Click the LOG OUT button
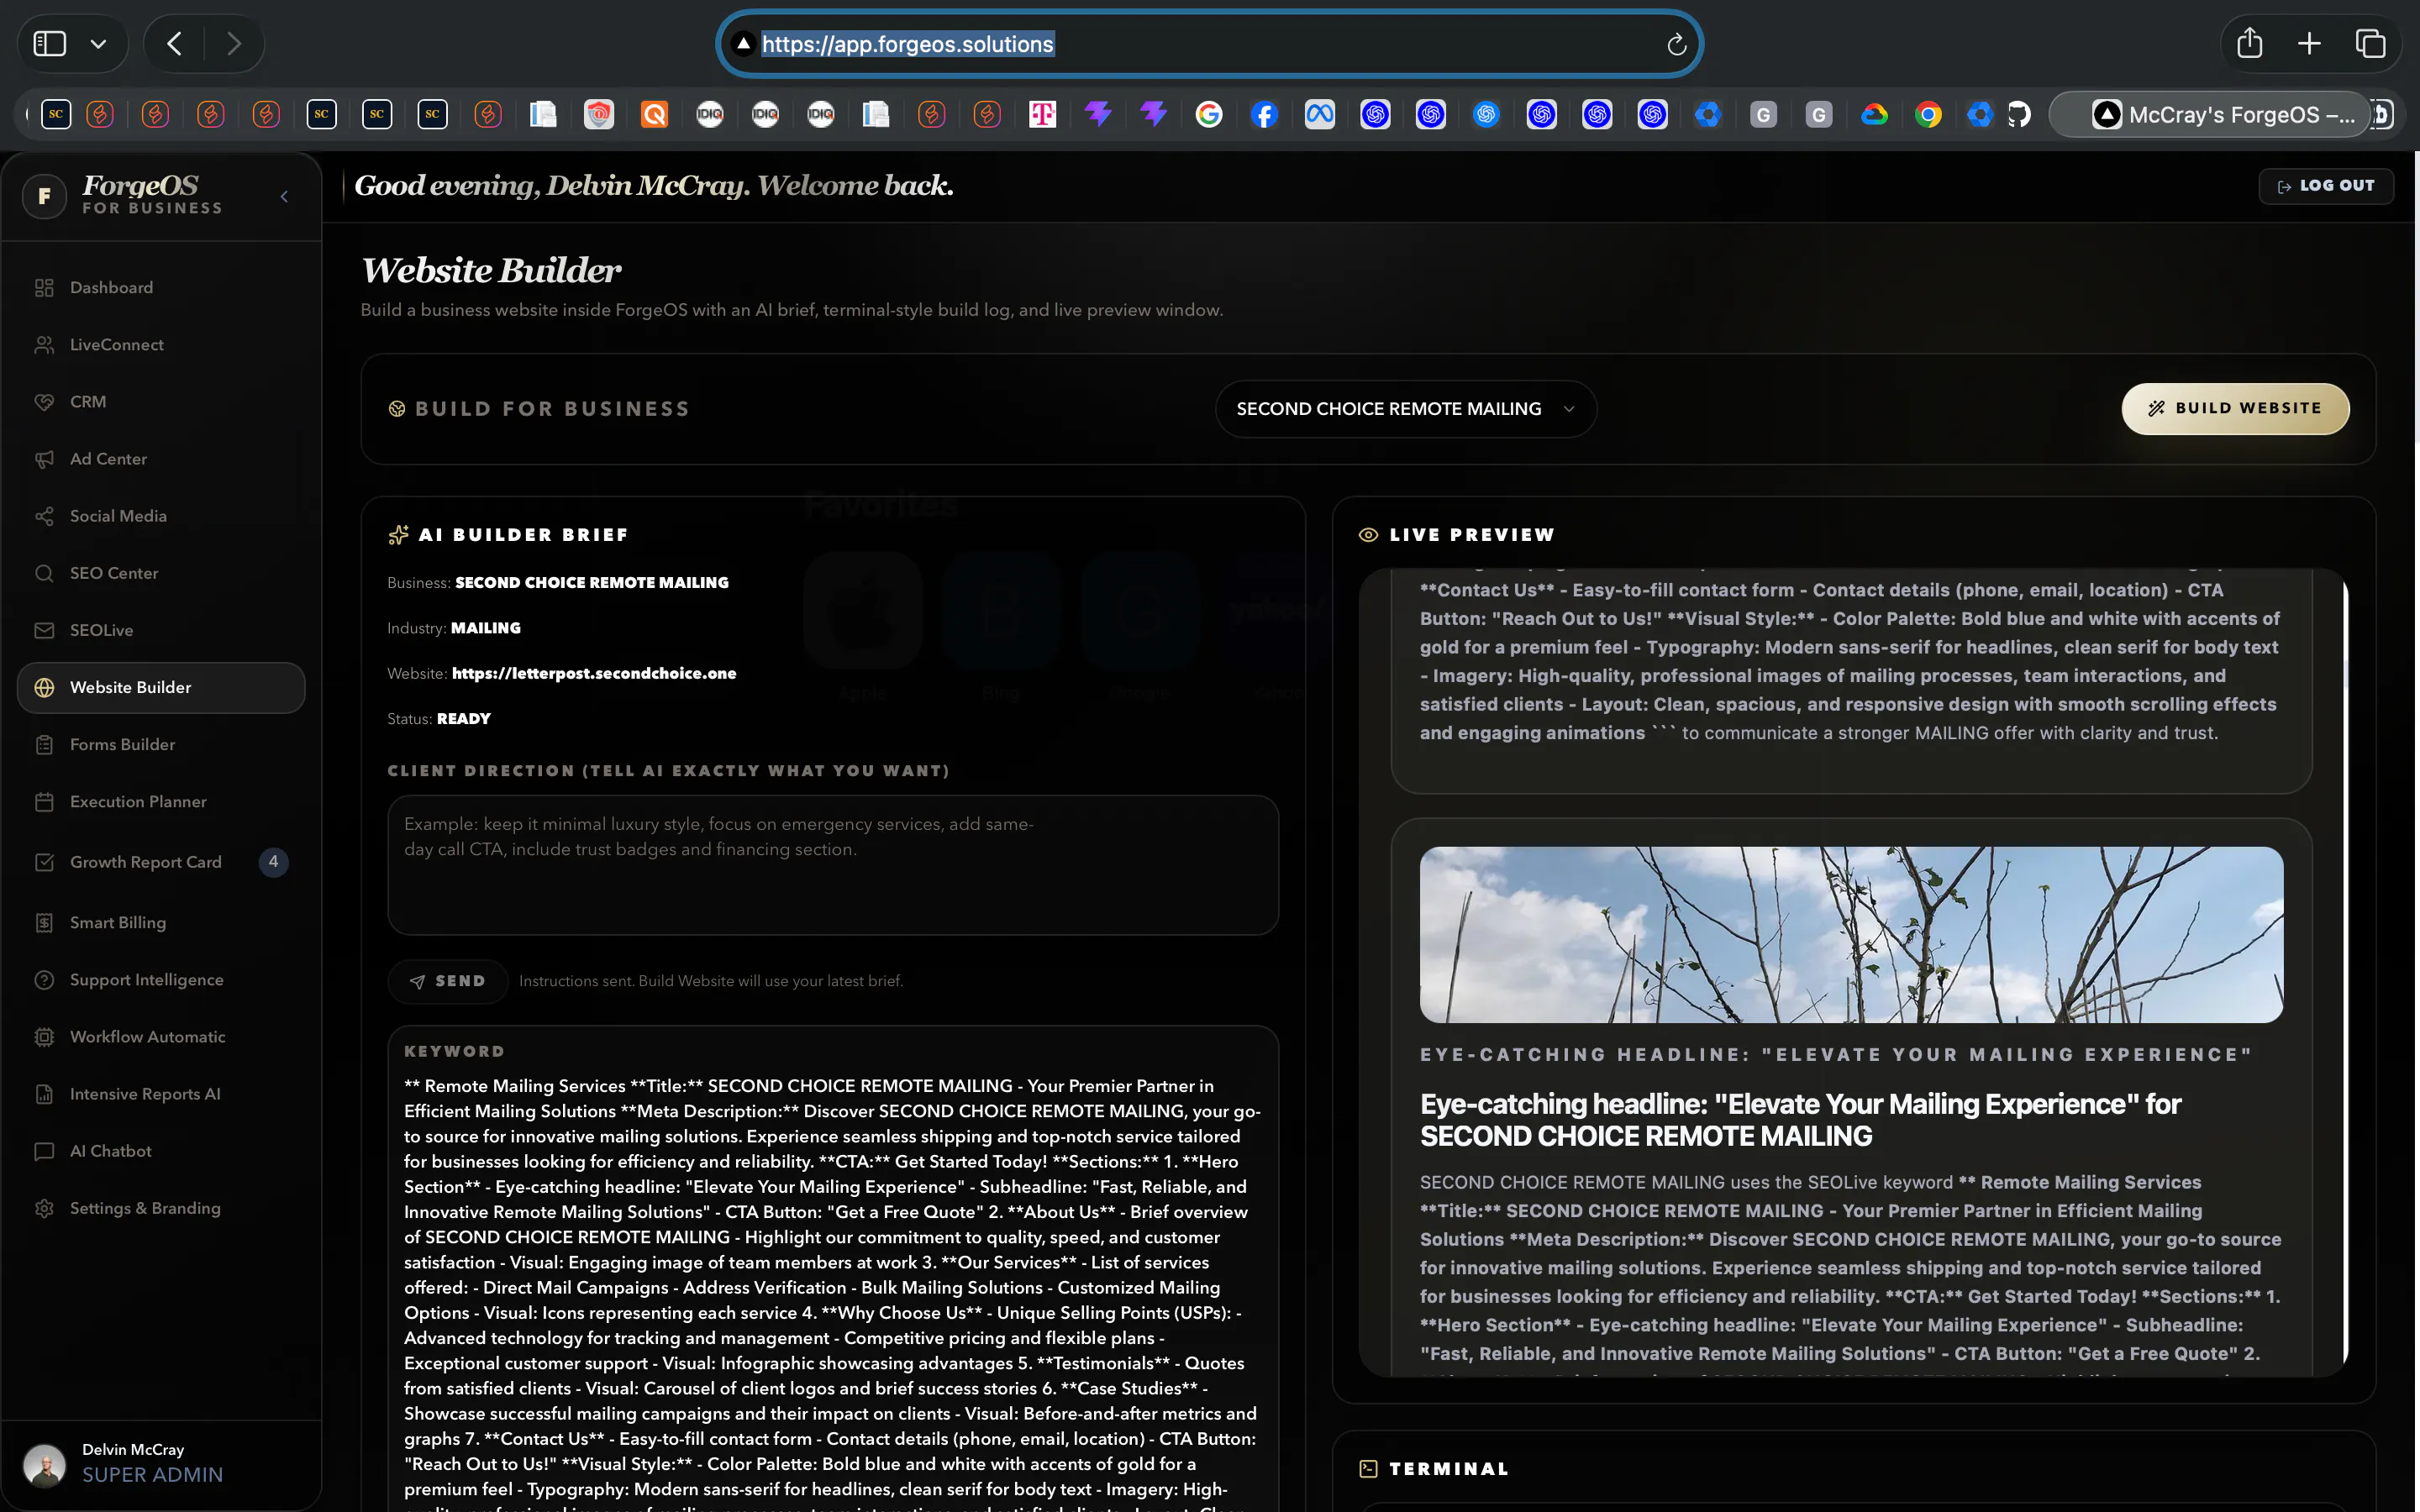Viewport: 2420px width, 1512px height. click(2326, 186)
